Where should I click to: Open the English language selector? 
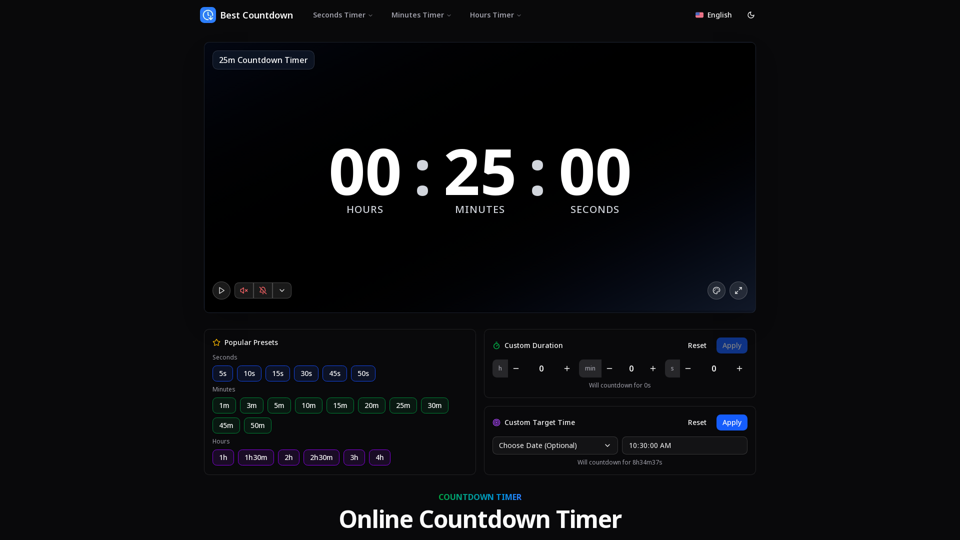click(x=713, y=15)
